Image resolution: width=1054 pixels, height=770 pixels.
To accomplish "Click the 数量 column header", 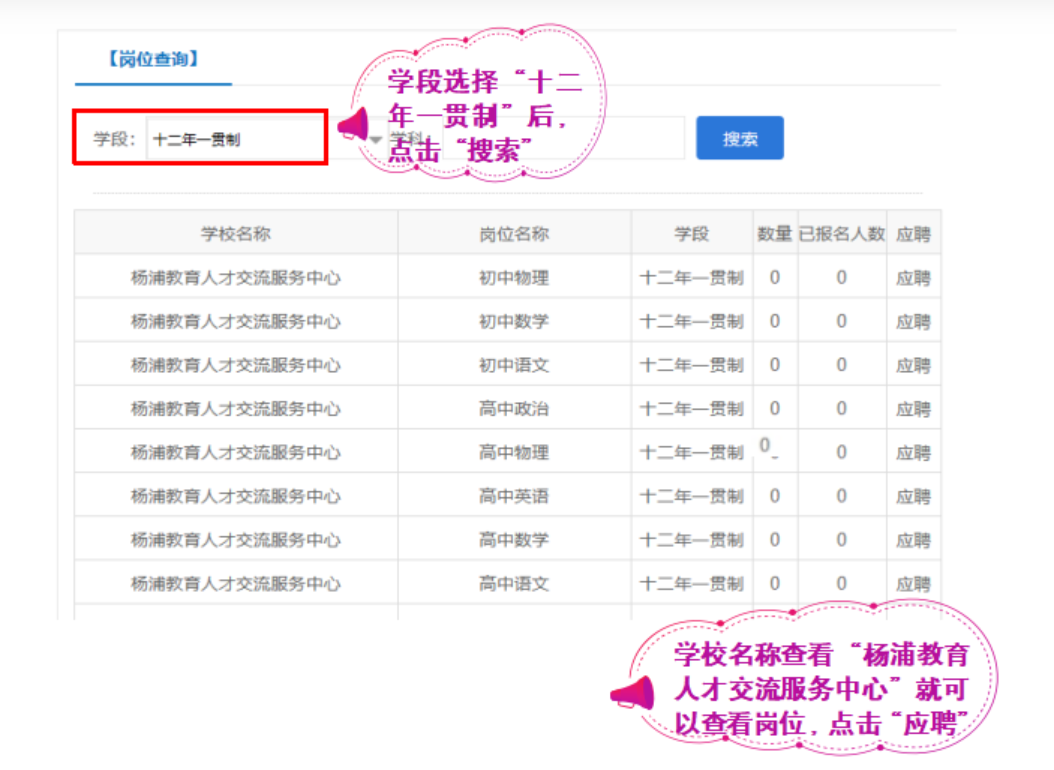I will [774, 234].
